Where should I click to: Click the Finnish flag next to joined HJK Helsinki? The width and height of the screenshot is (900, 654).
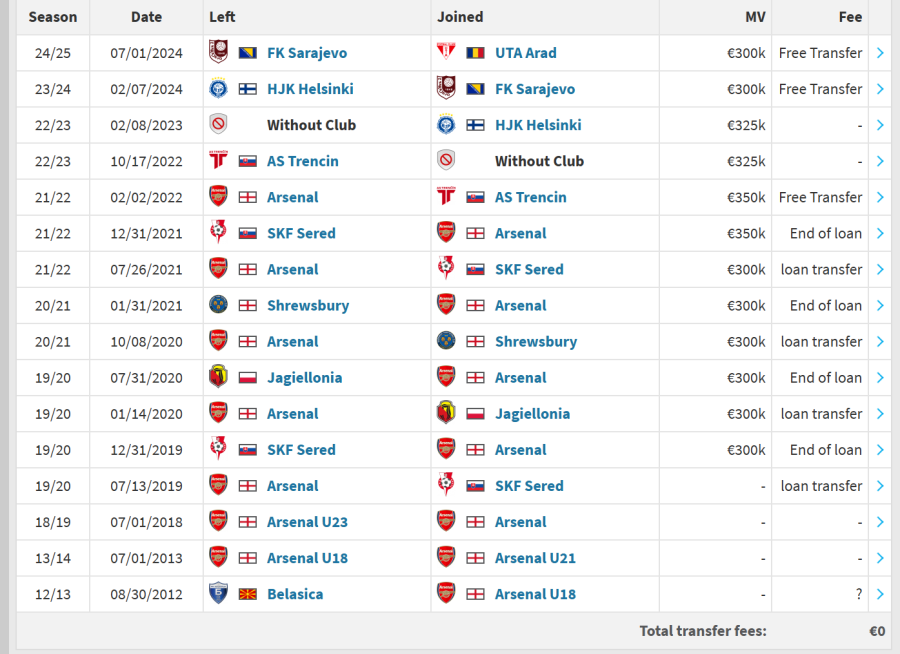click(x=475, y=125)
